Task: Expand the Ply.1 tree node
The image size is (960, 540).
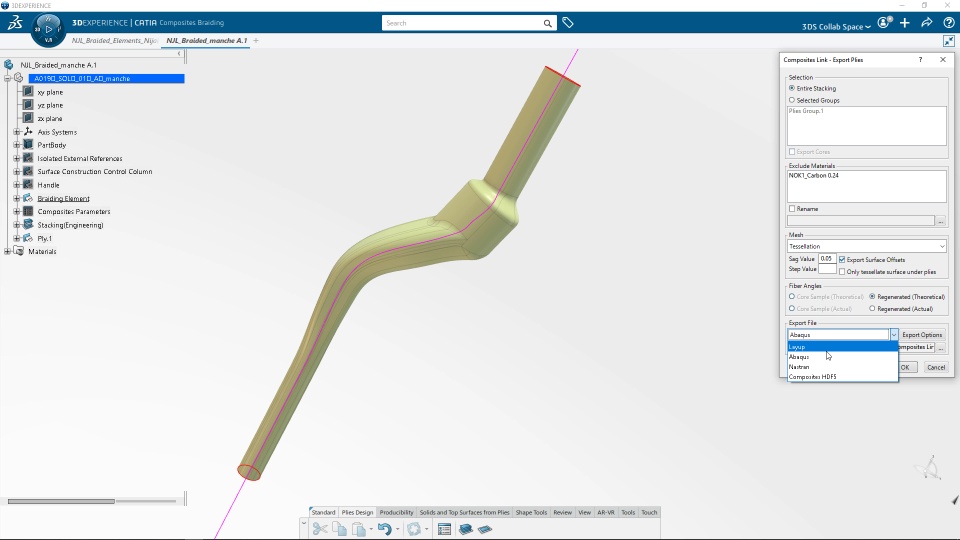Action: [17, 238]
